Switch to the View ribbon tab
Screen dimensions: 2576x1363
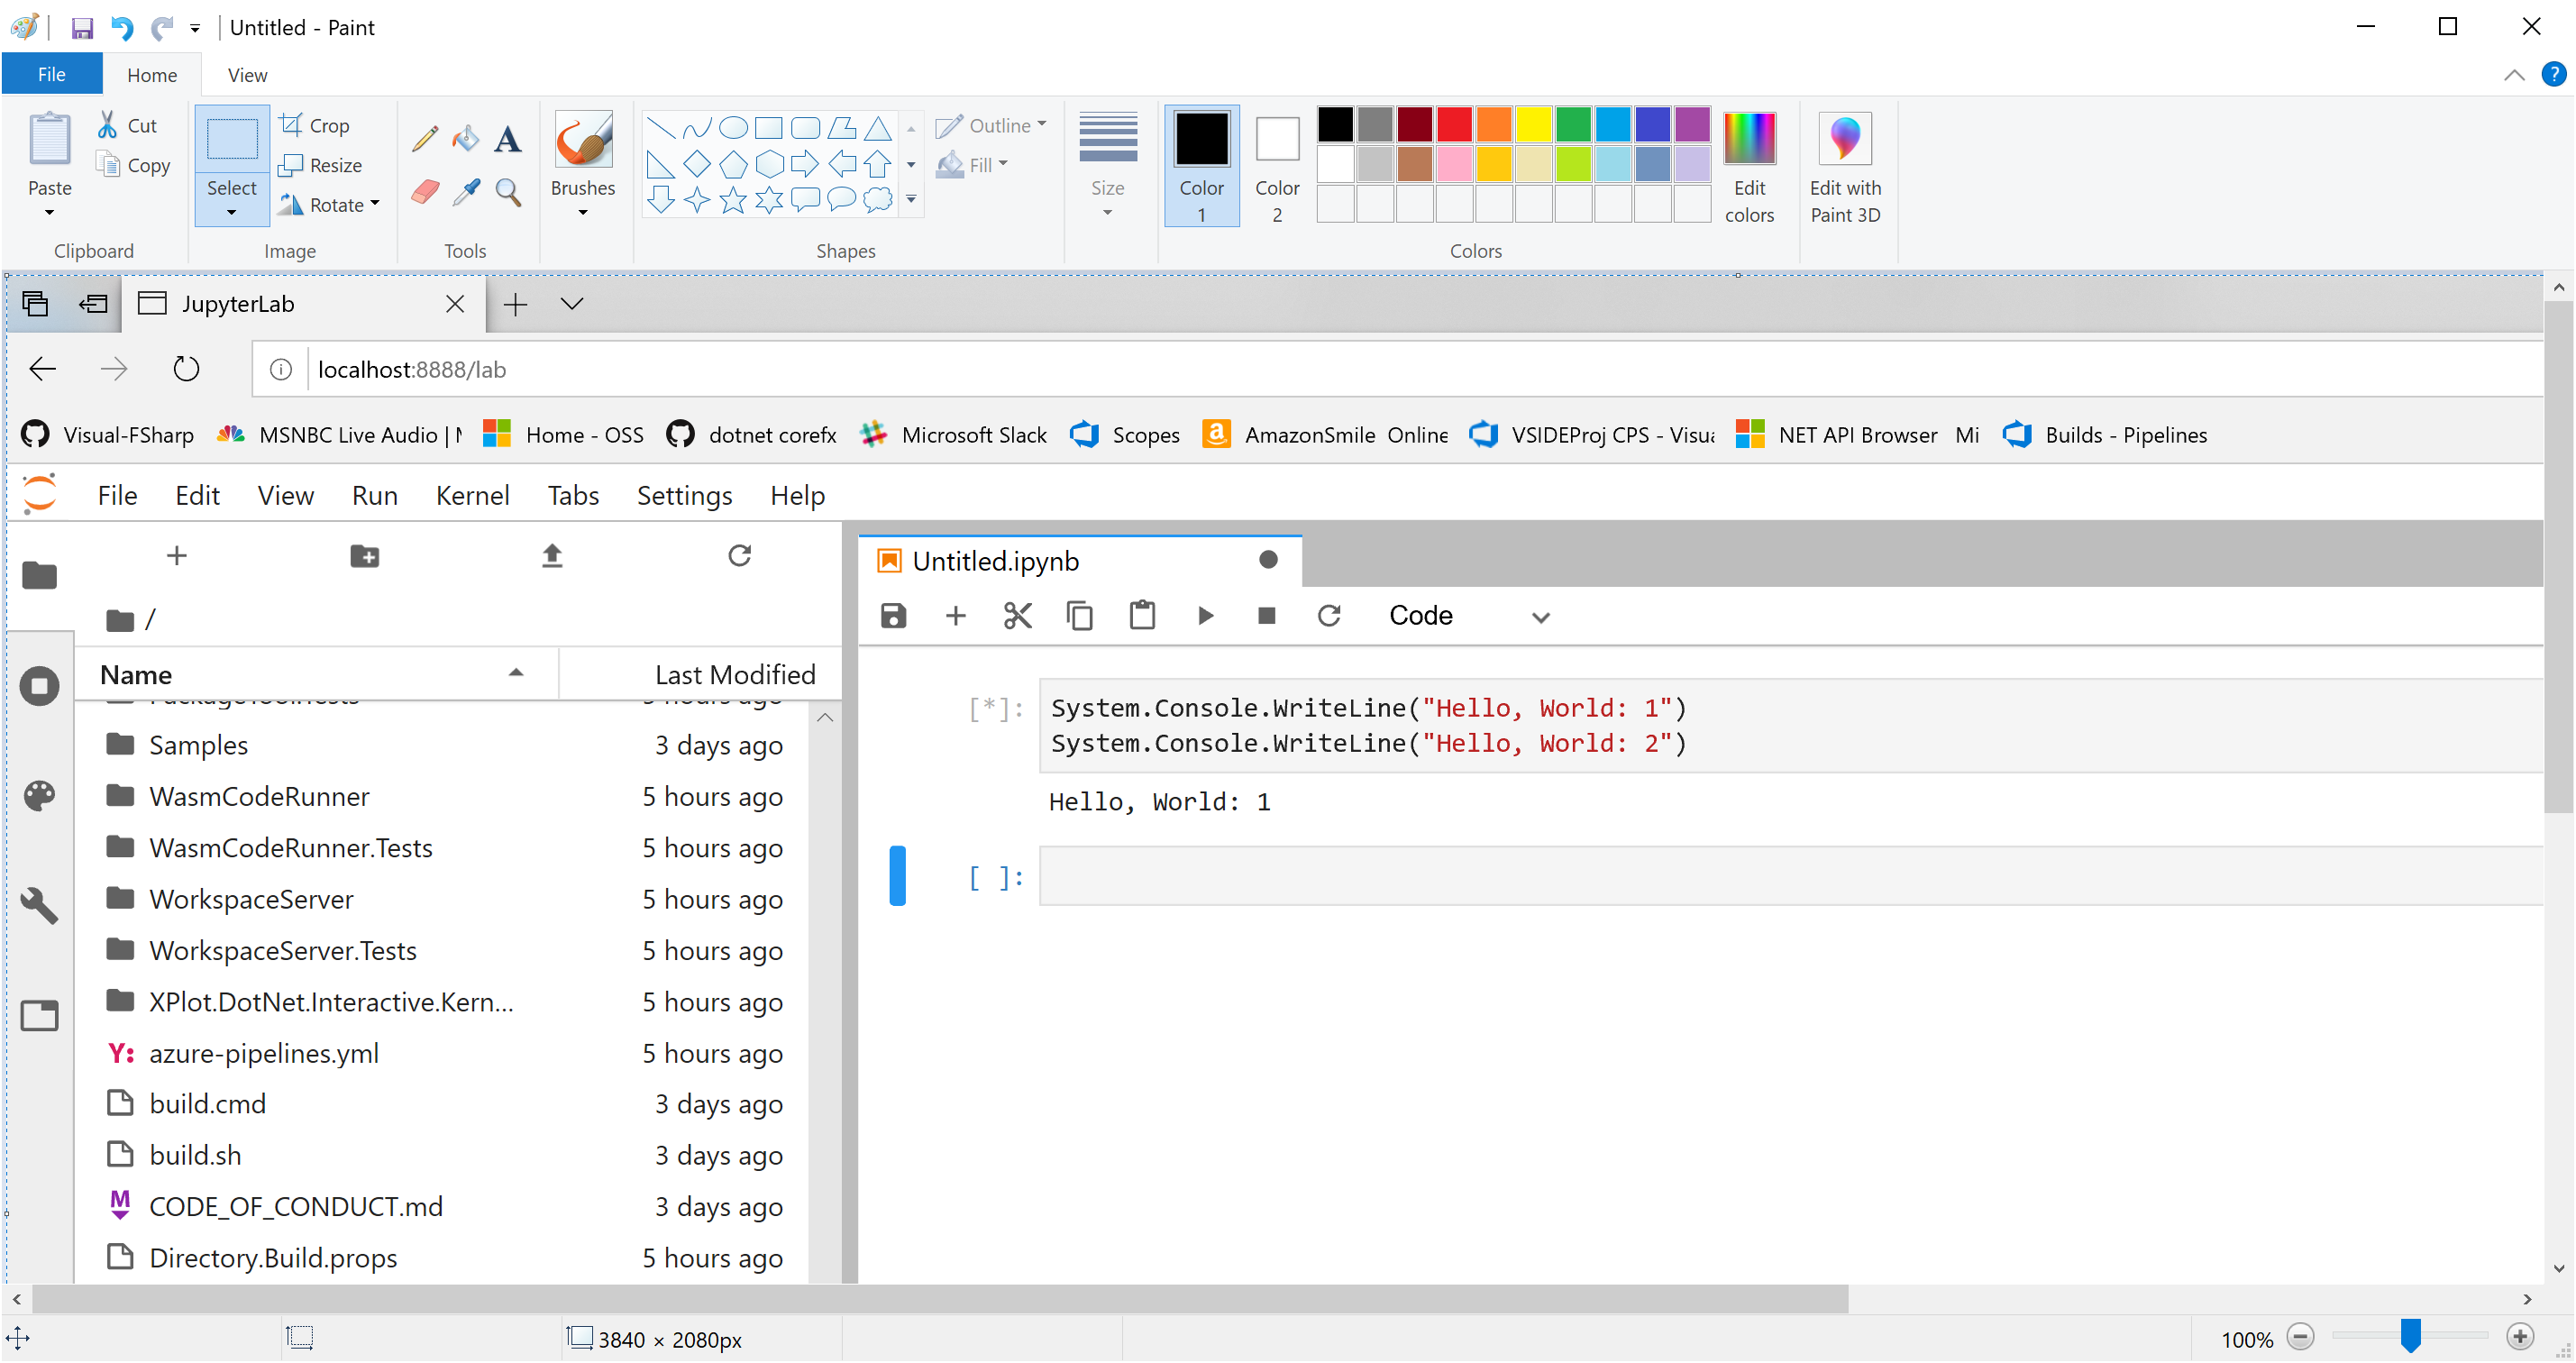tap(245, 74)
